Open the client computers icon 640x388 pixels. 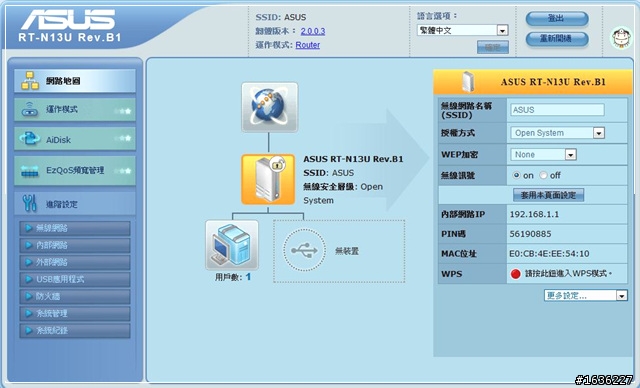click(x=232, y=245)
